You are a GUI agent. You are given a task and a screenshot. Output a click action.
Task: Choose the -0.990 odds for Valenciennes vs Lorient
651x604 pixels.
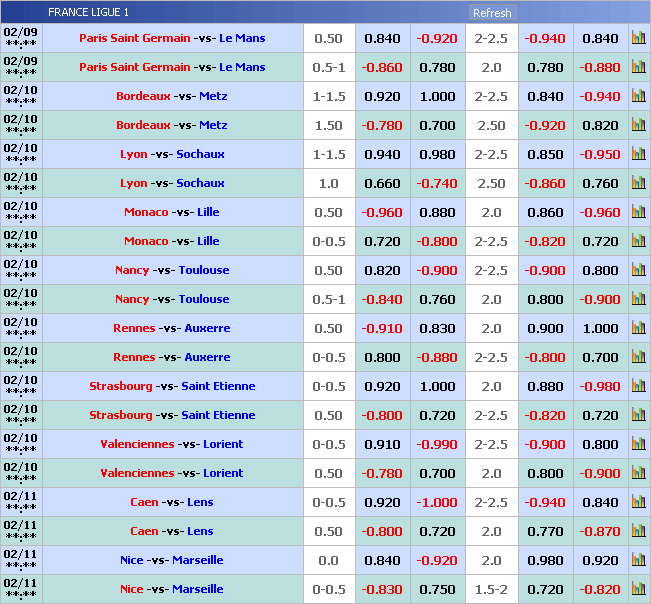(437, 445)
